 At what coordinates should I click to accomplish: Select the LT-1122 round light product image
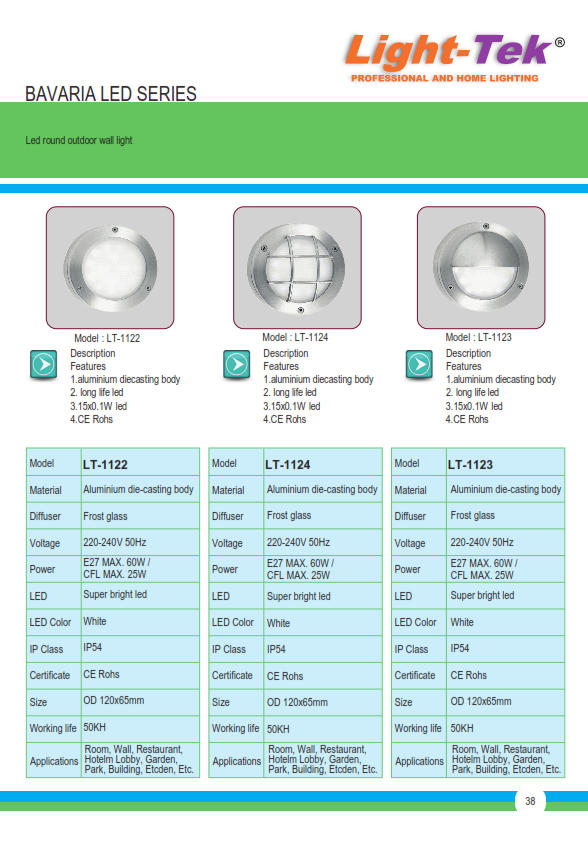[110, 267]
